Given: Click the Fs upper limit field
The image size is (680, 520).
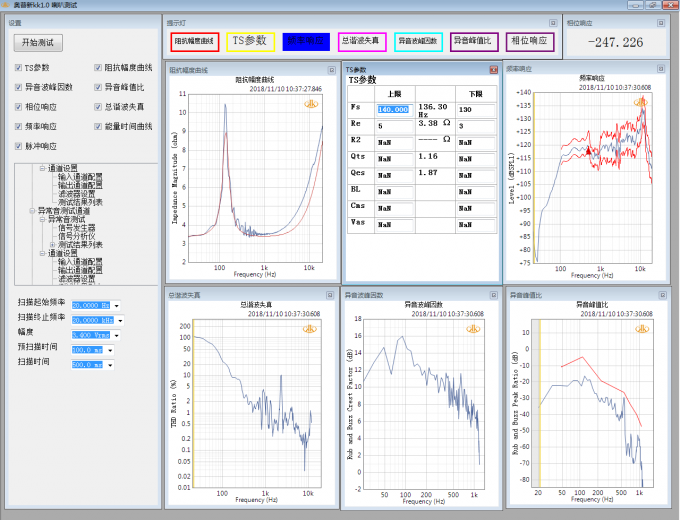Looking at the screenshot, I should (x=393, y=109).
